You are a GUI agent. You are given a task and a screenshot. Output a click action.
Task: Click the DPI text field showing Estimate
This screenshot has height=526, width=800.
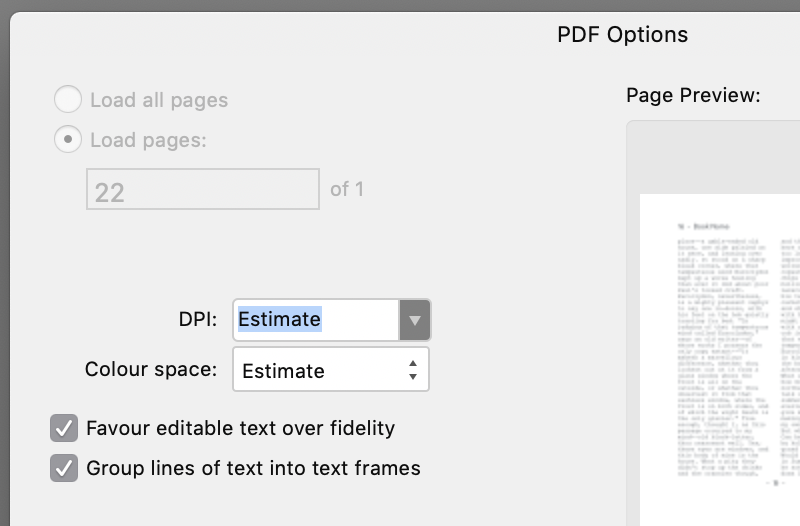315,320
